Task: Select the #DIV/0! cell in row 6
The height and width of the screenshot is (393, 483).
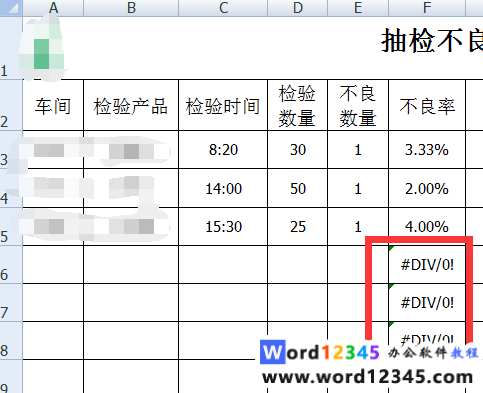Action: pos(427,264)
